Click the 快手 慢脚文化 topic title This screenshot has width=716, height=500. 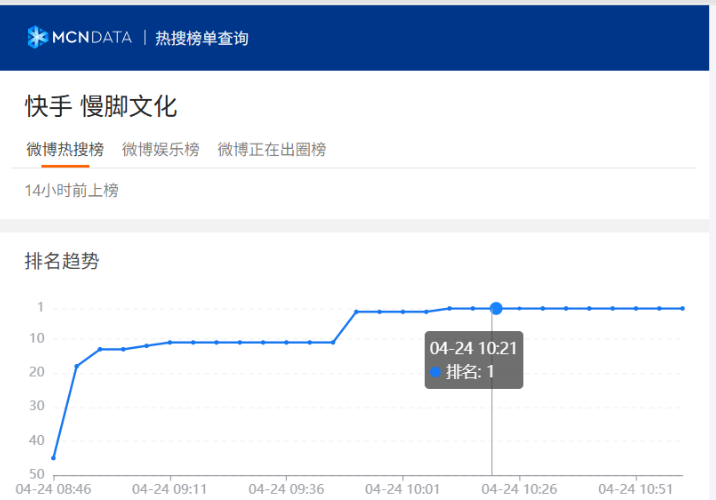point(101,107)
